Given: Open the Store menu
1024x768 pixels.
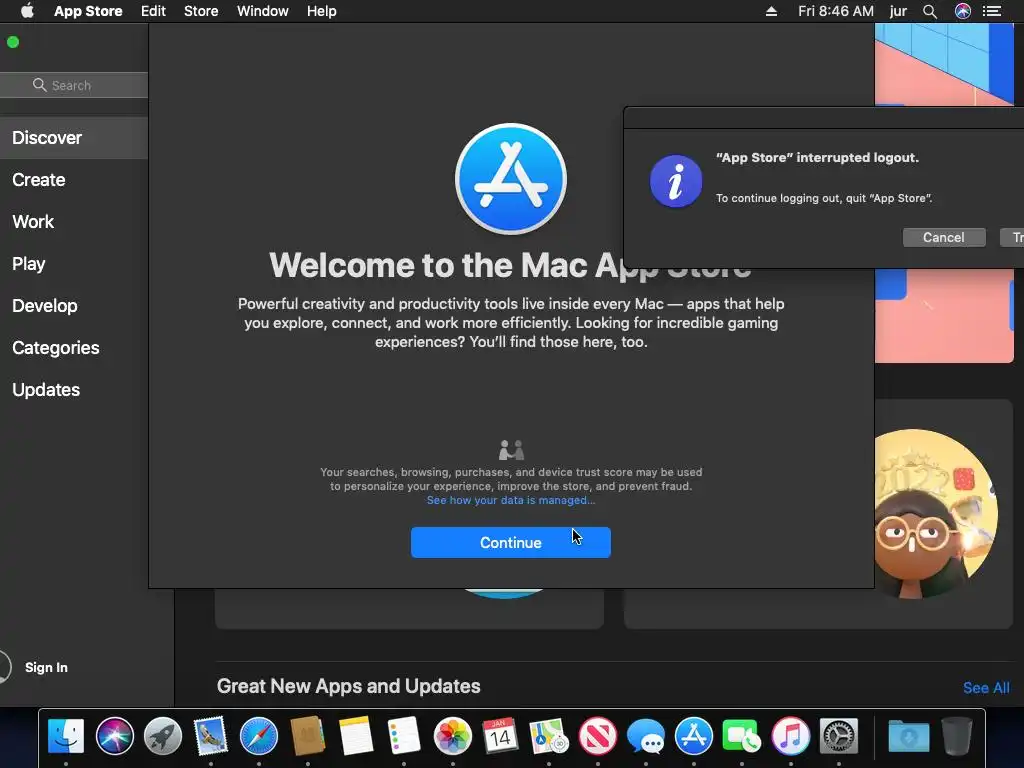Looking at the screenshot, I should click(201, 11).
